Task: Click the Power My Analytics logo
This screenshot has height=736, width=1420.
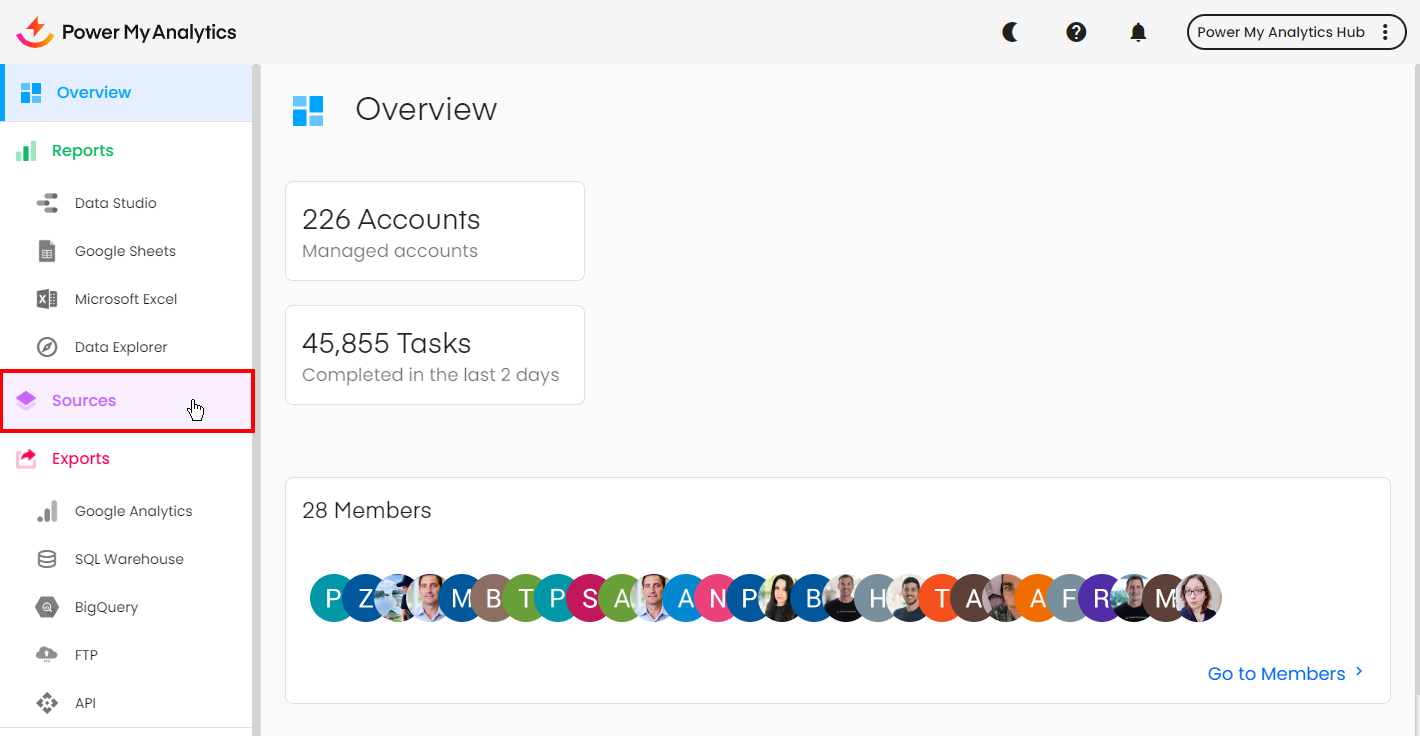Action: (127, 32)
